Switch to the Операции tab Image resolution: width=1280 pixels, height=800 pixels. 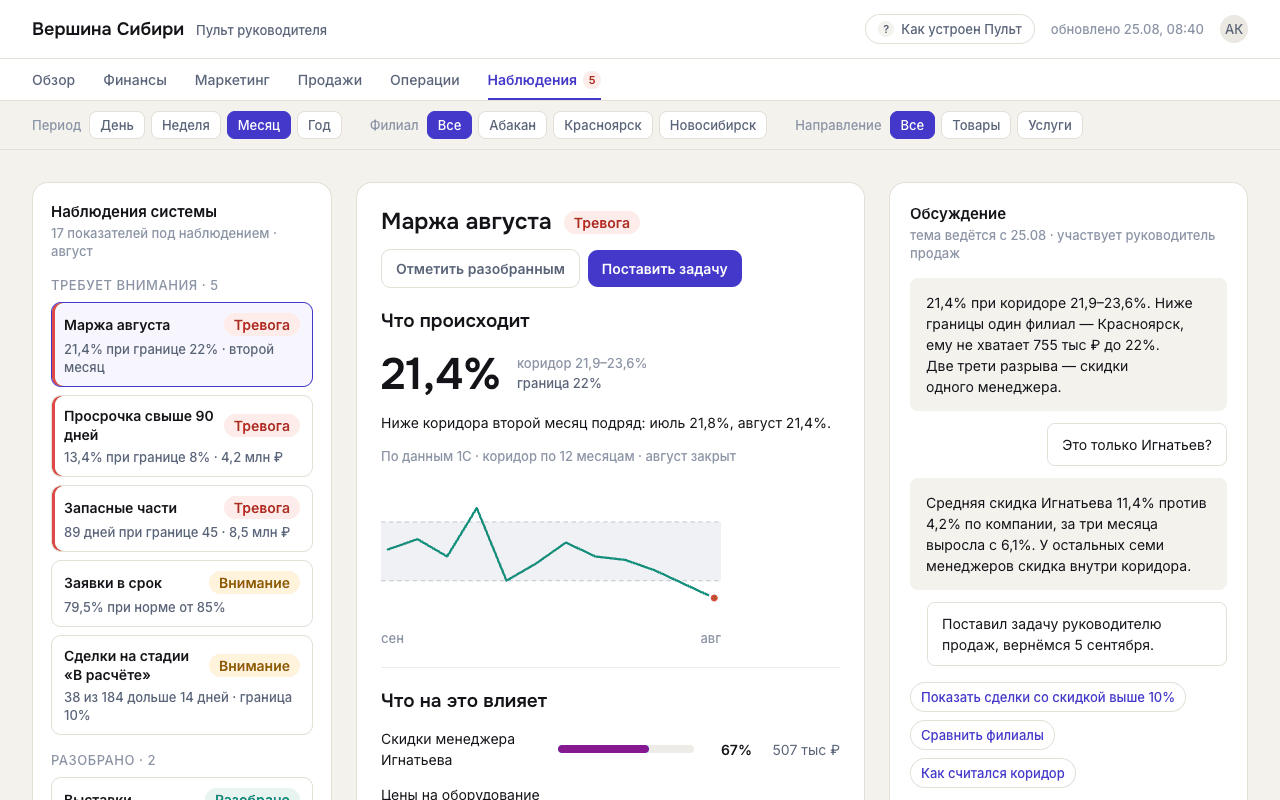coord(425,80)
